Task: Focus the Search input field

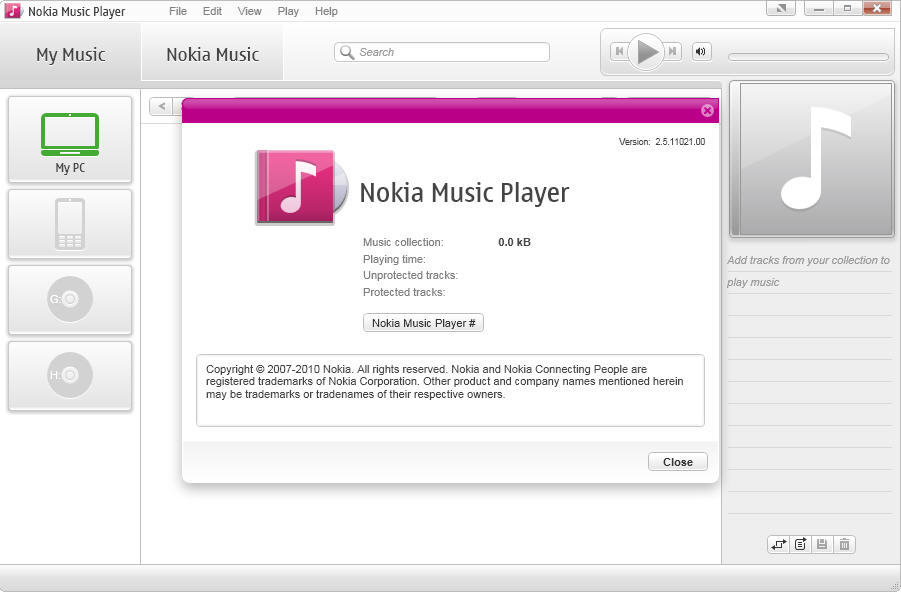Action: [442, 52]
